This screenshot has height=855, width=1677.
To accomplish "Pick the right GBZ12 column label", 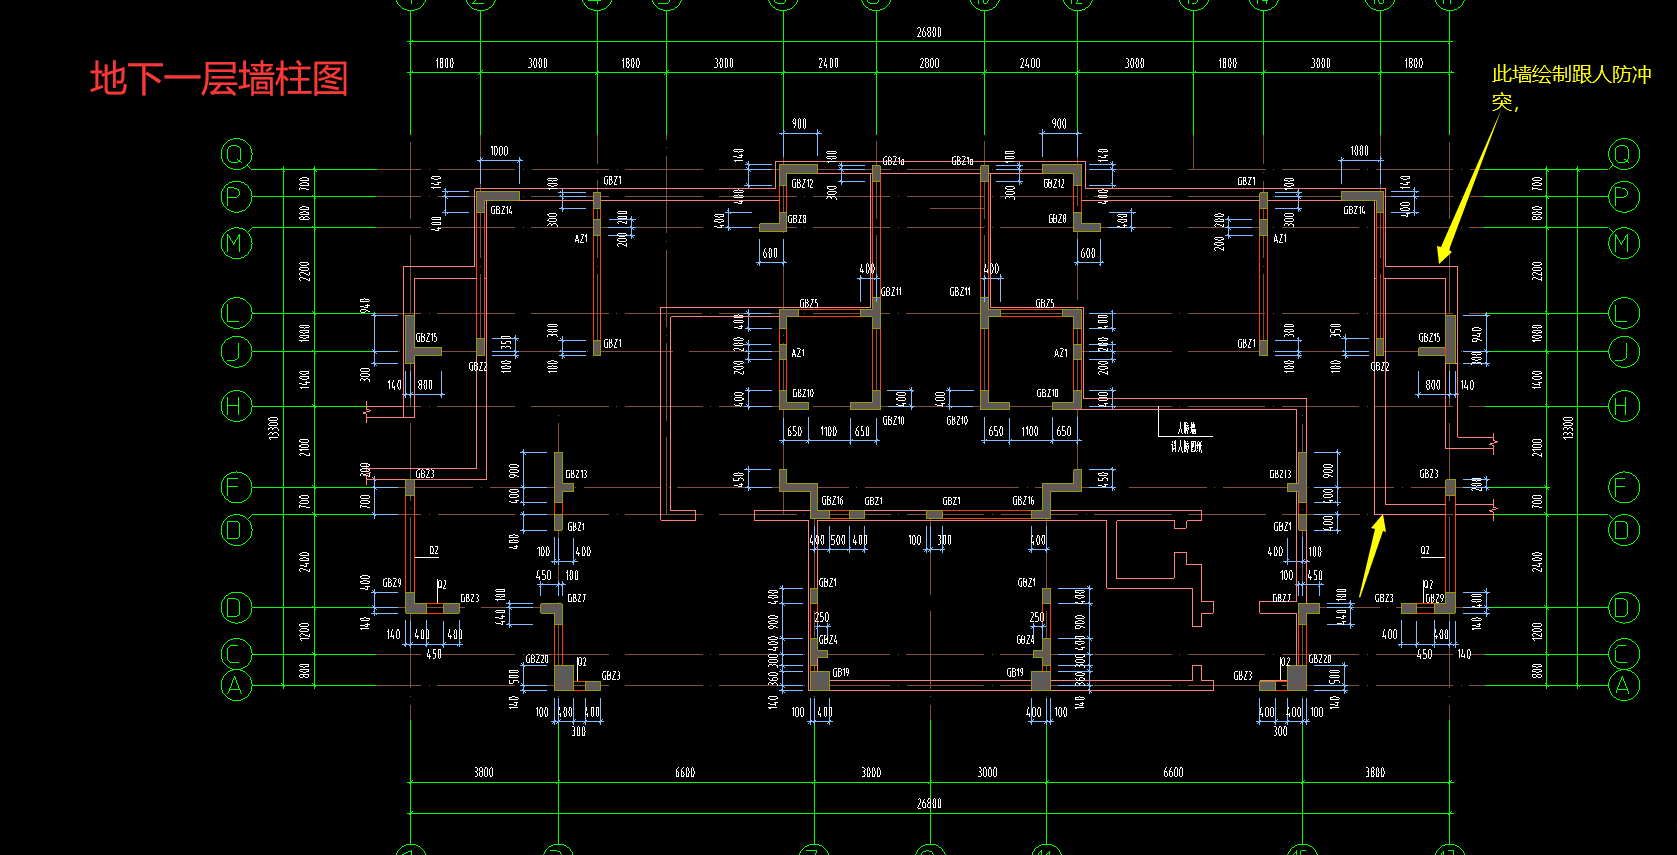I will (1054, 184).
